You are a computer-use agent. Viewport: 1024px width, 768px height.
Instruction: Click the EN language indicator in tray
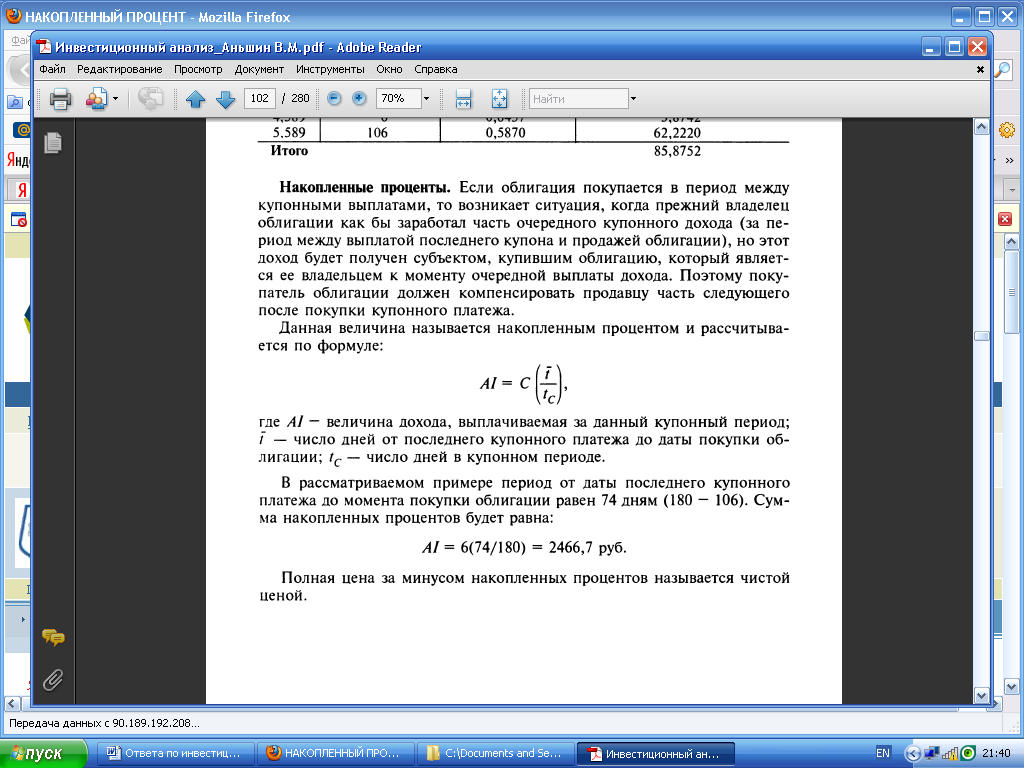tap(883, 753)
